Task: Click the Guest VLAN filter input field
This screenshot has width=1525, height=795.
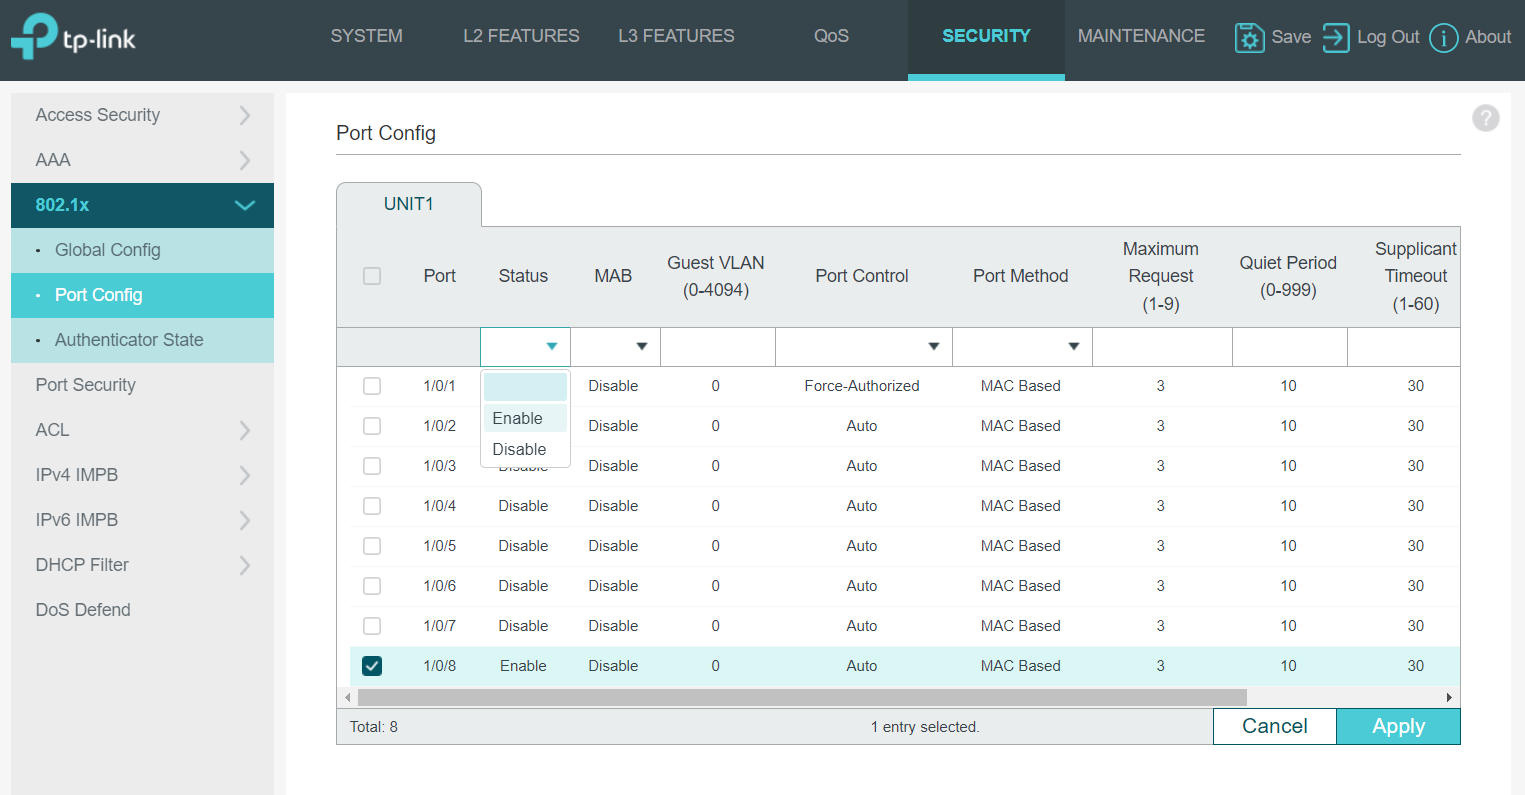Action: 718,347
